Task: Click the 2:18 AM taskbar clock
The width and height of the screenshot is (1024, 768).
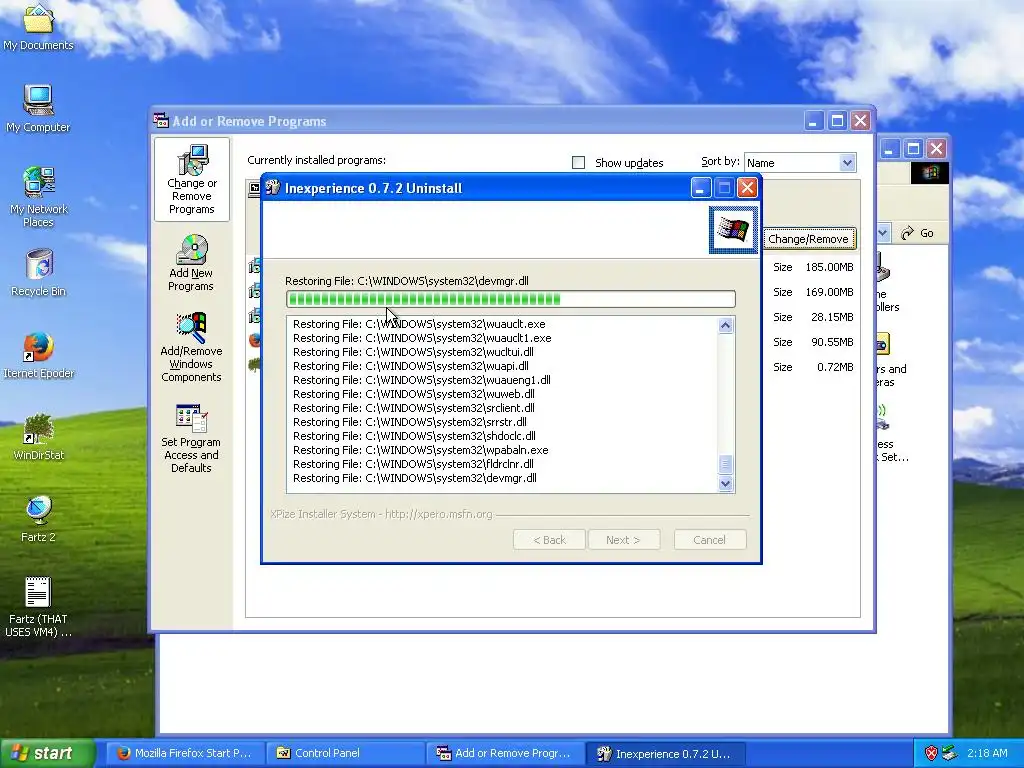Action: (x=987, y=753)
